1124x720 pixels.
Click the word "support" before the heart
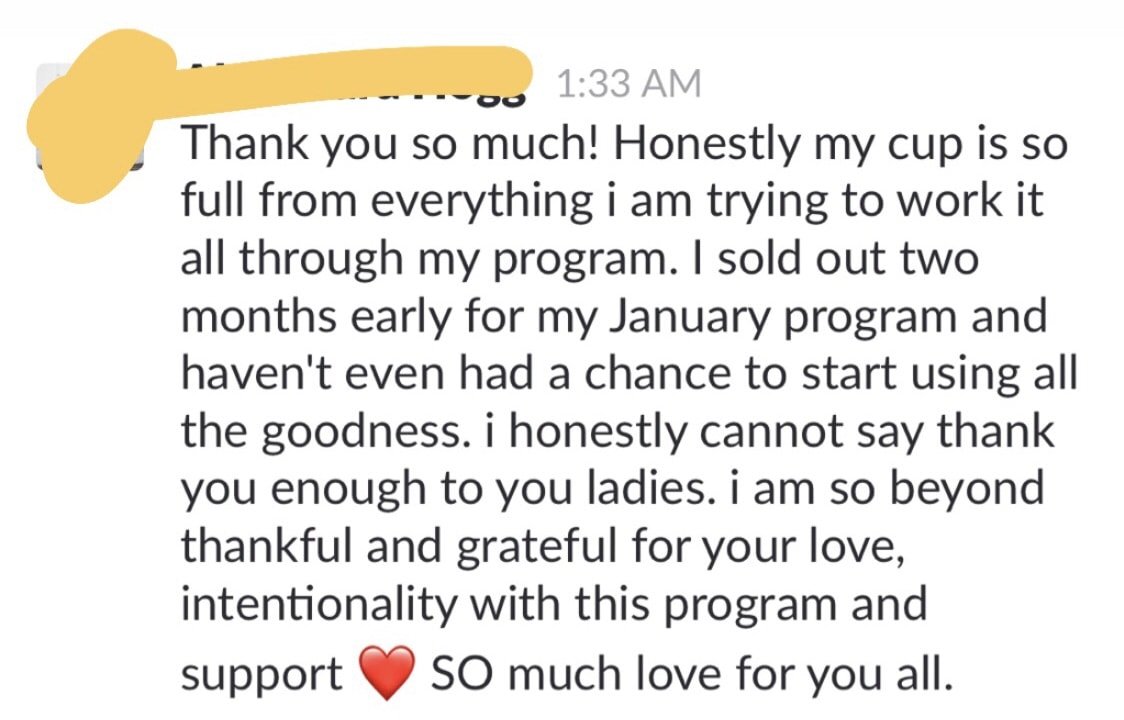coord(262,676)
